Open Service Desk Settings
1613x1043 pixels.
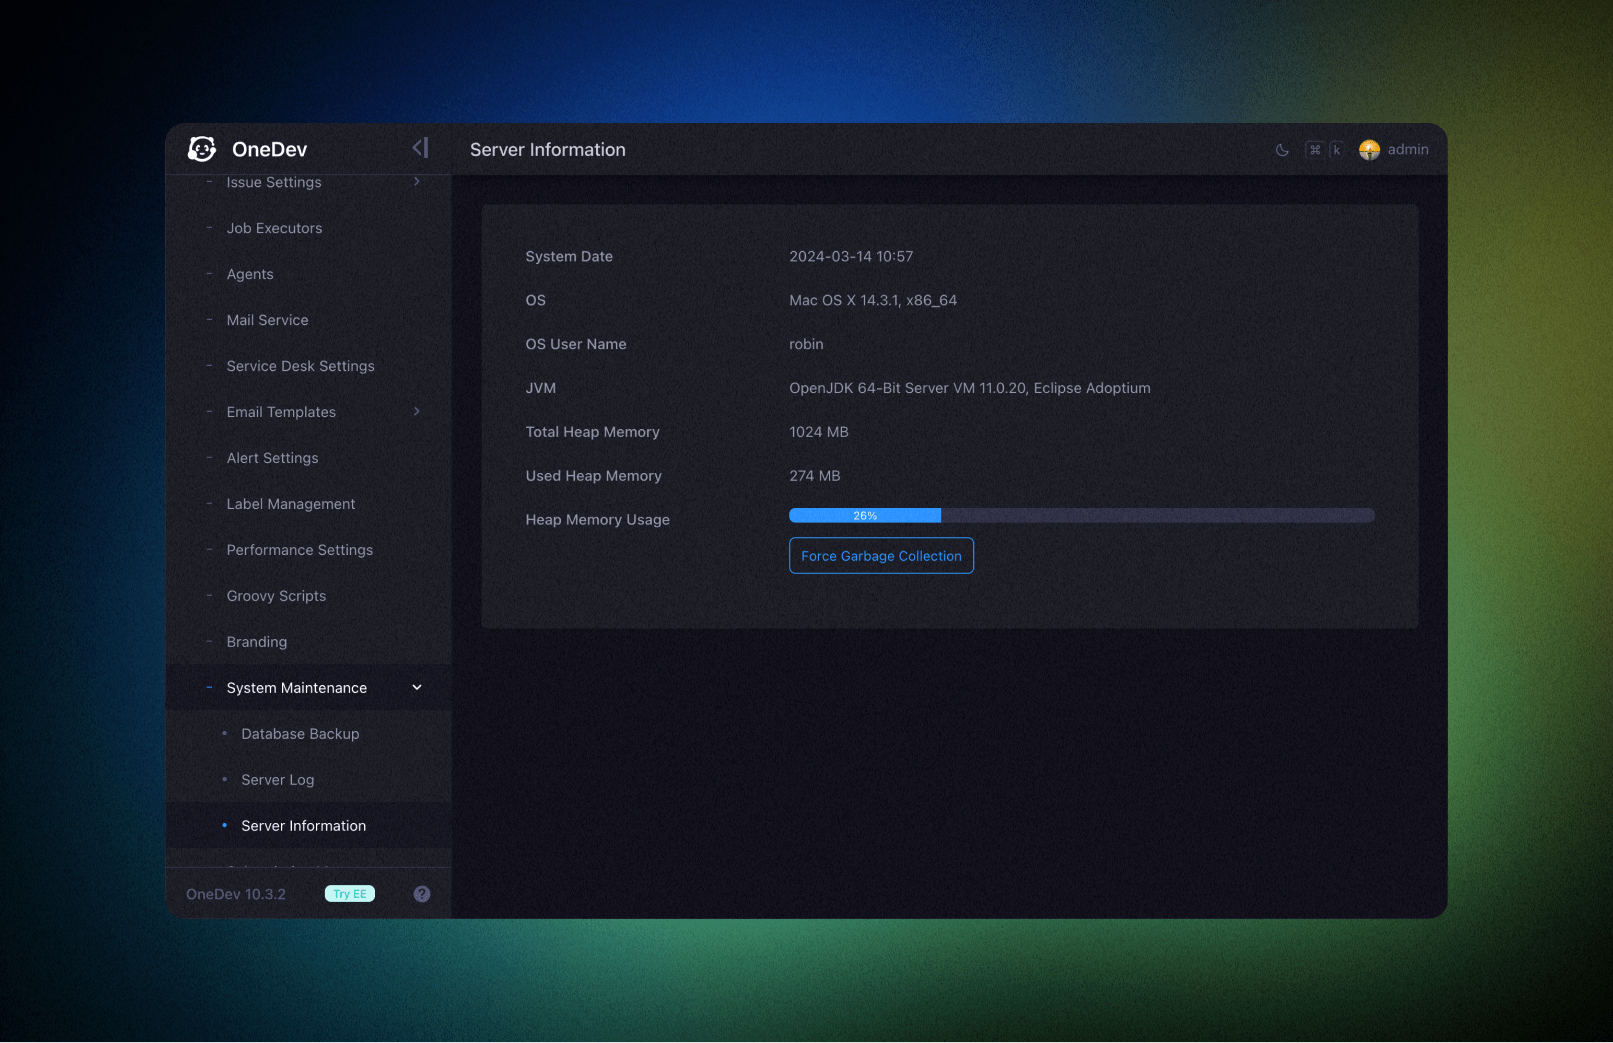click(300, 366)
